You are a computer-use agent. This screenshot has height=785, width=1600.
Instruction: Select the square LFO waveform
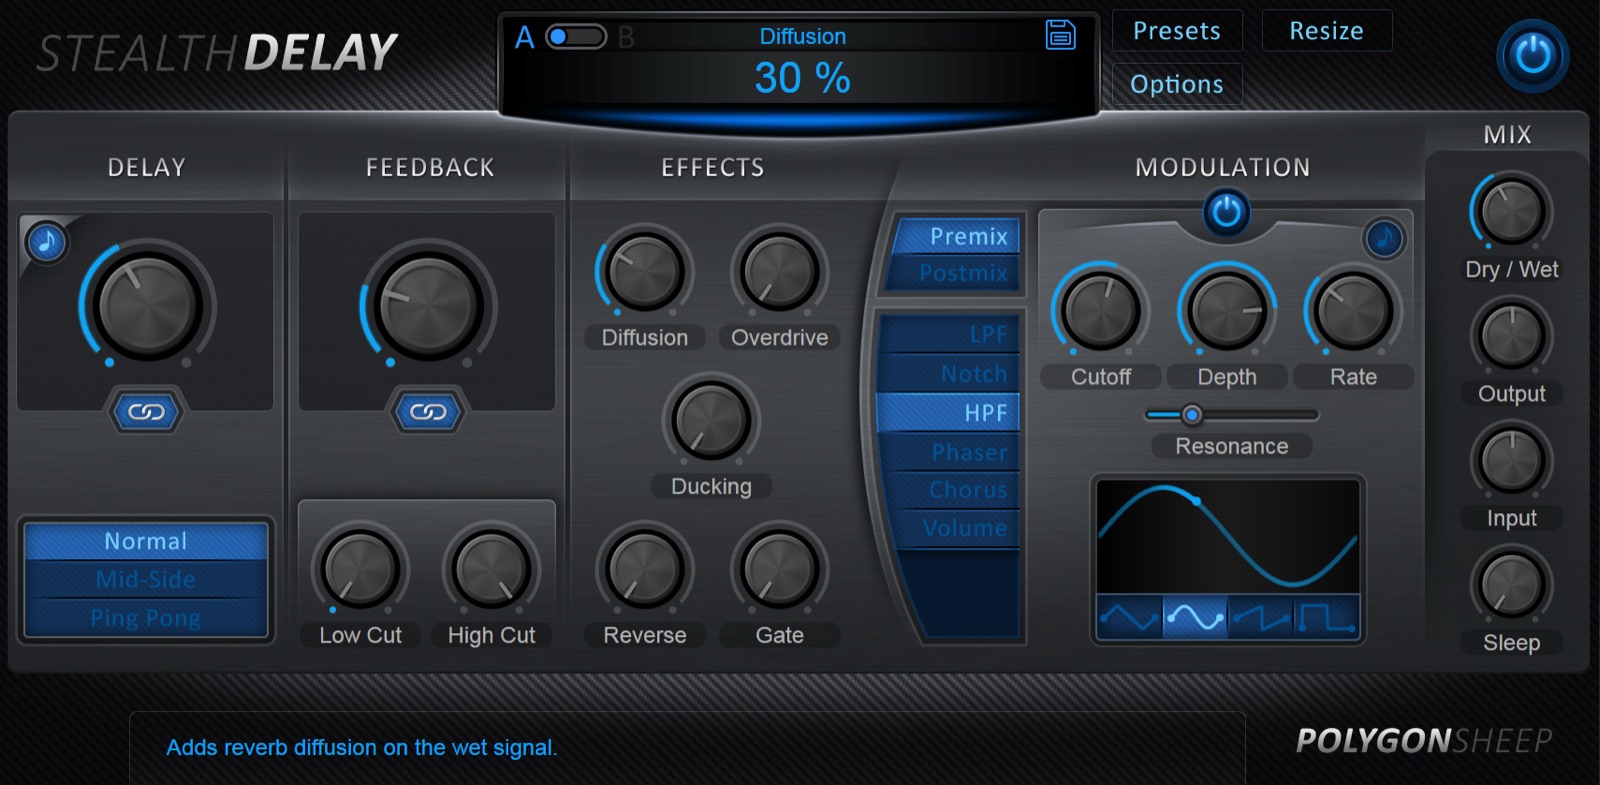(x=1326, y=618)
